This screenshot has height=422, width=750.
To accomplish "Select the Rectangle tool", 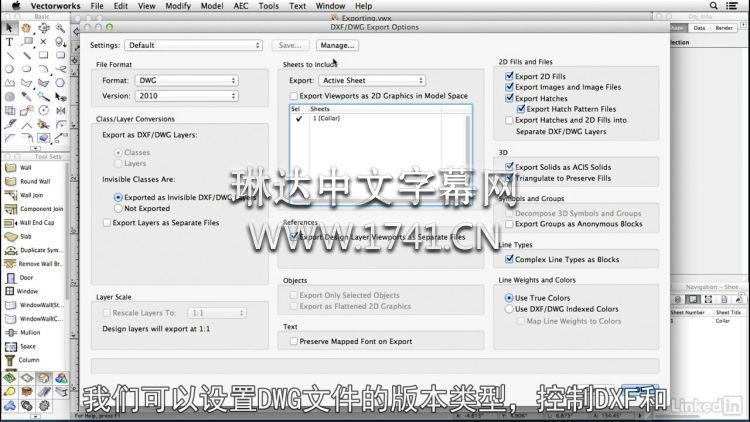I will pos(44,56).
